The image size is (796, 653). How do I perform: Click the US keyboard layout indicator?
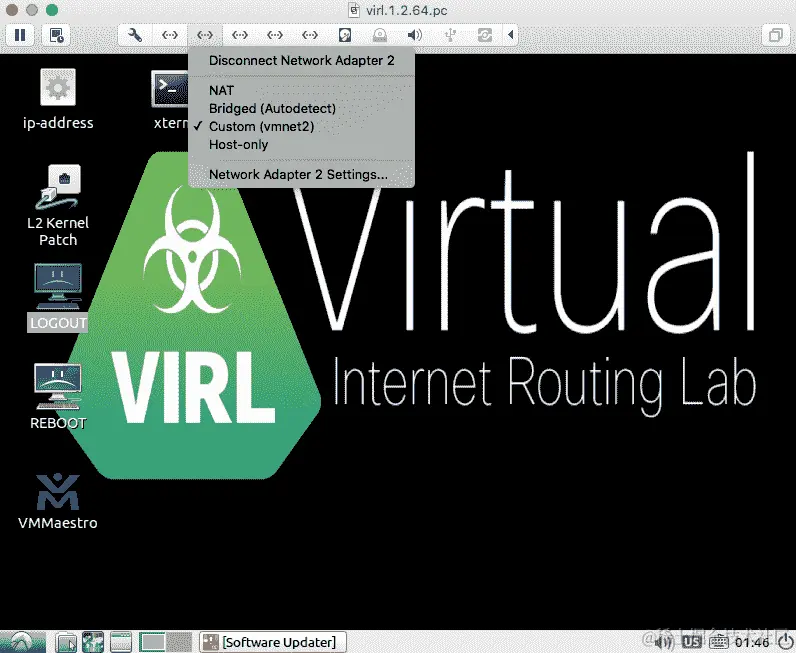point(692,643)
